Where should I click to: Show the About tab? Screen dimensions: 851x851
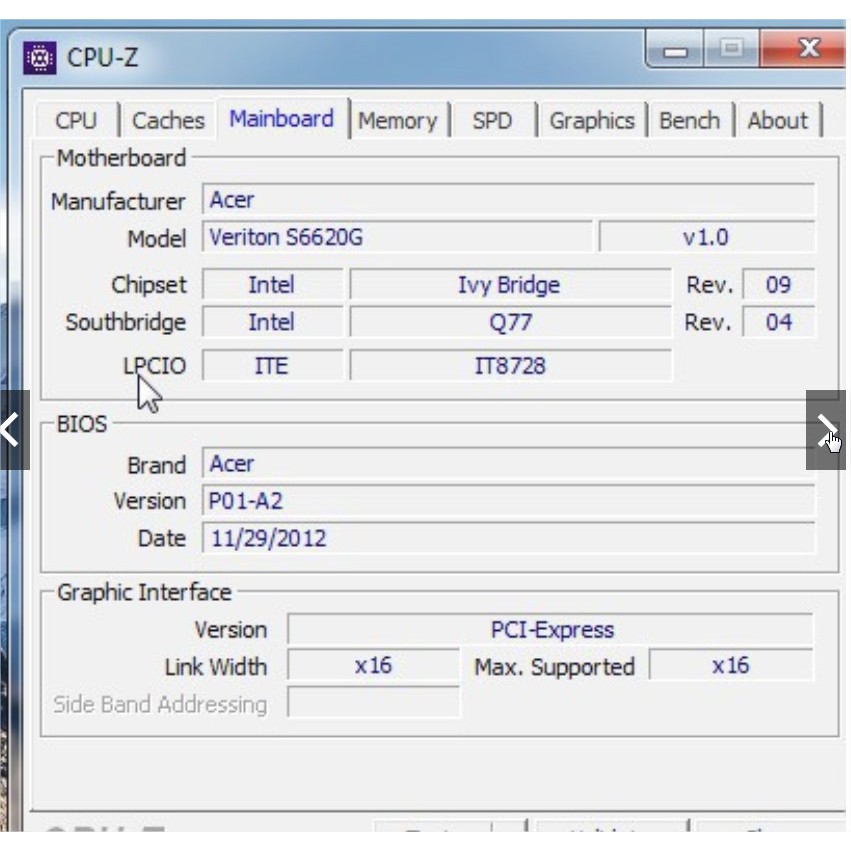(x=777, y=121)
